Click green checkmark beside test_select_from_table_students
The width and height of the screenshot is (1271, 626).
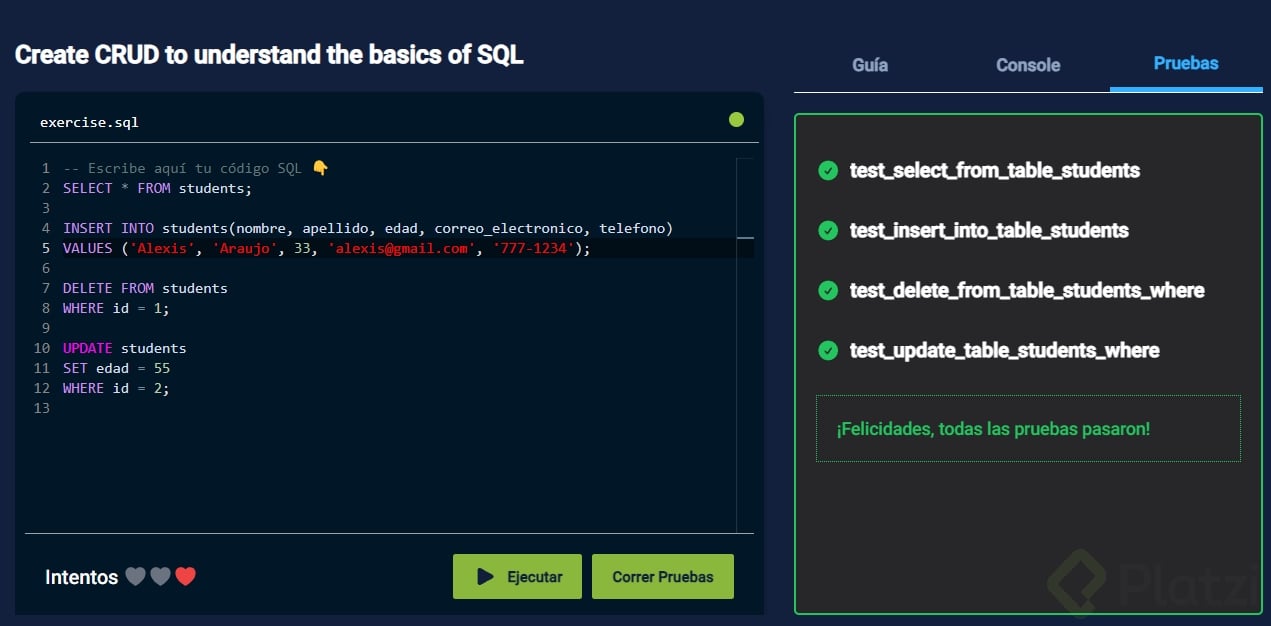[828, 171]
